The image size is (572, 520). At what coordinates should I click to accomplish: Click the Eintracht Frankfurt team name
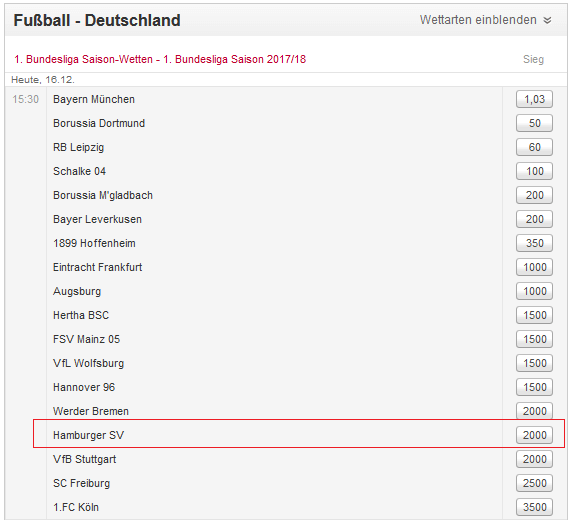[x=97, y=267]
